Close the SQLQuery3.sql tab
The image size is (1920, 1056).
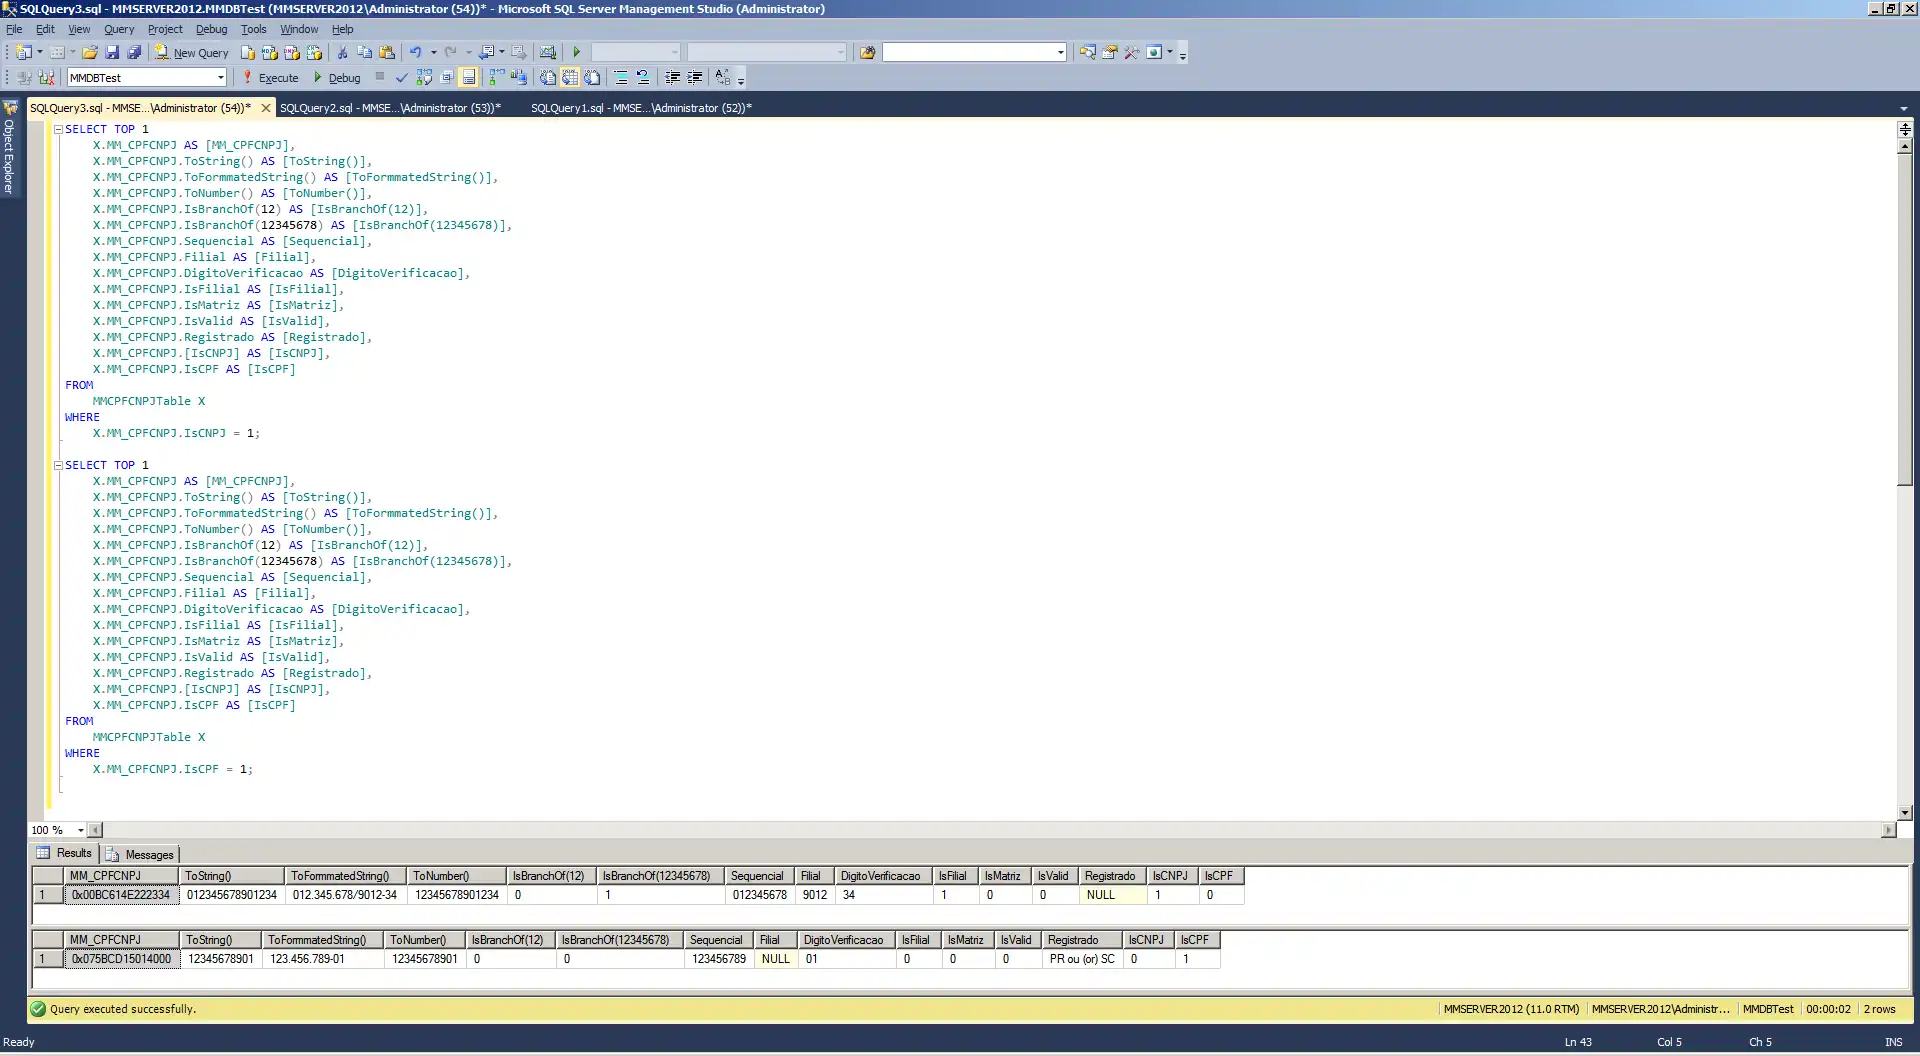265,108
